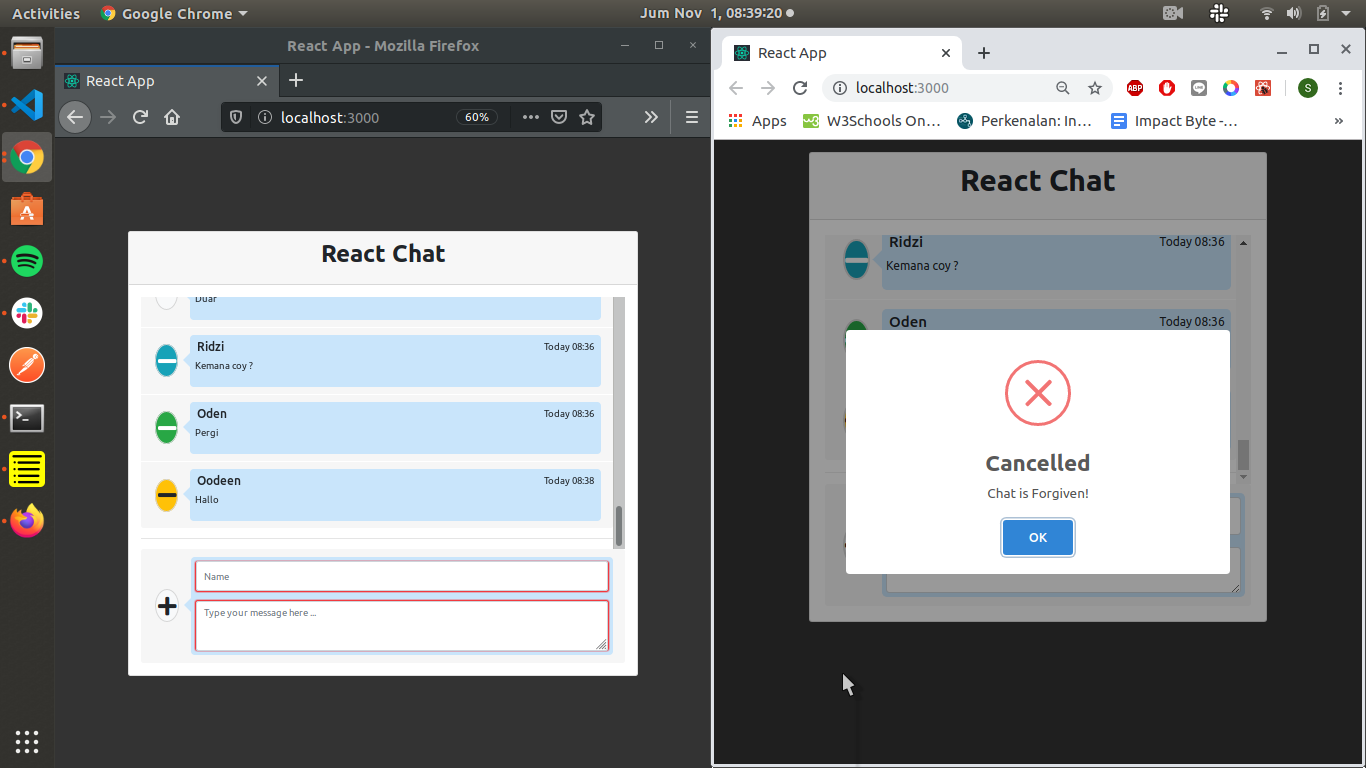Focus the Name input field
This screenshot has height=768, width=1366.
(x=401, y=576)
